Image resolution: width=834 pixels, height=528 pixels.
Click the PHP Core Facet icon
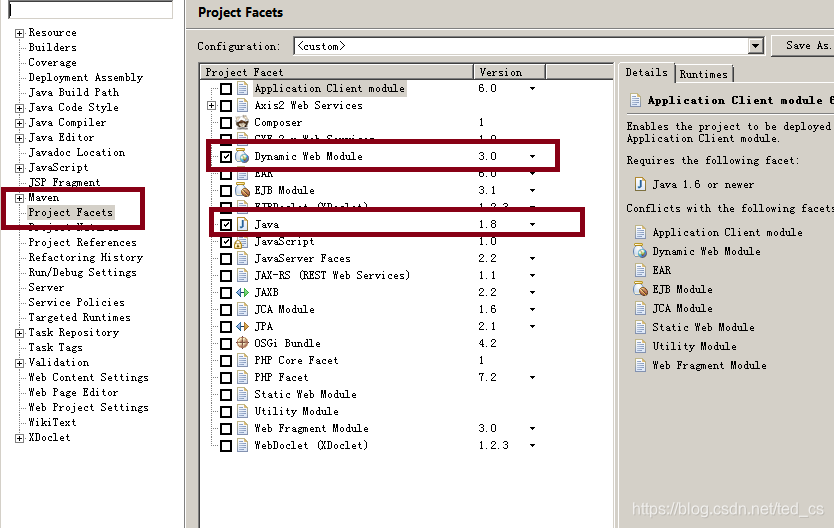[243, 361]
